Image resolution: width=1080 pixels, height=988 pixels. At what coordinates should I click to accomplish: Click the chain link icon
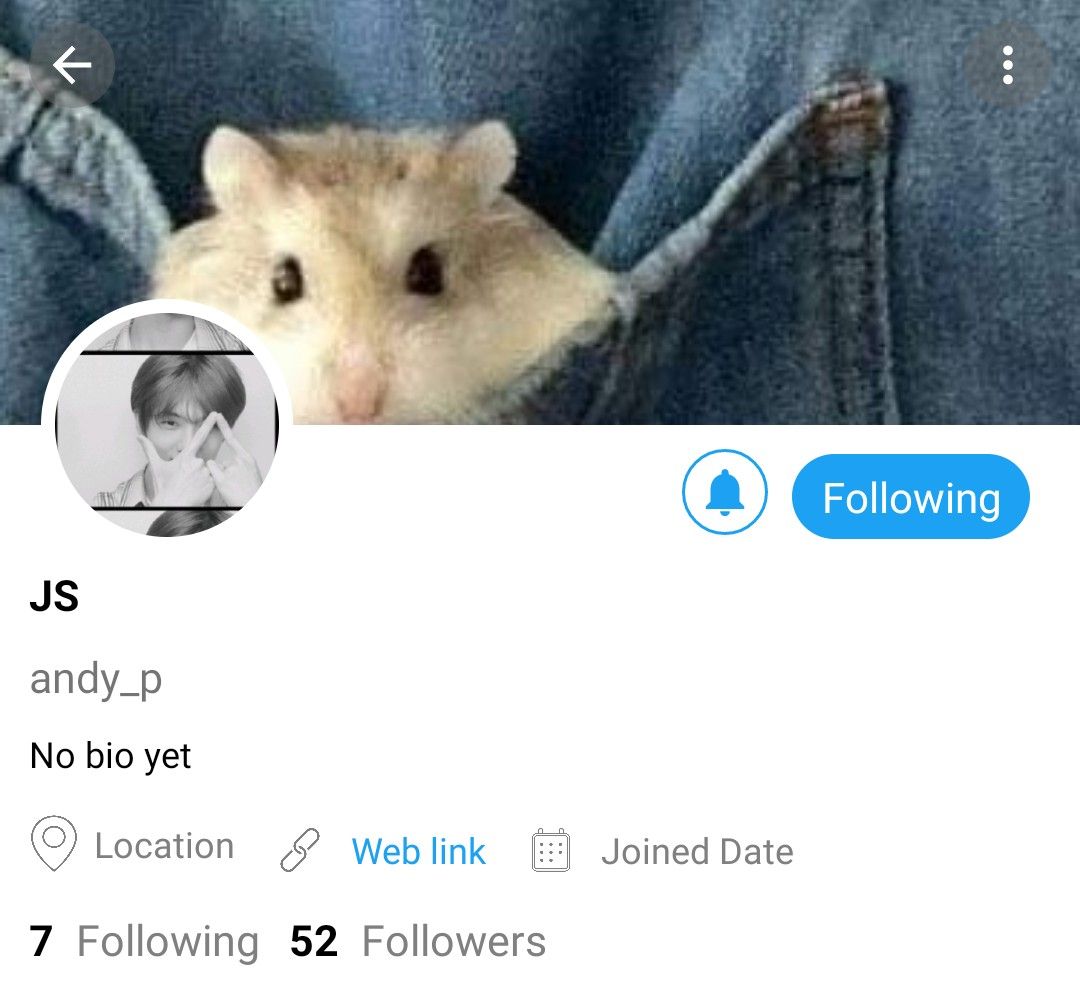point(300,850)
